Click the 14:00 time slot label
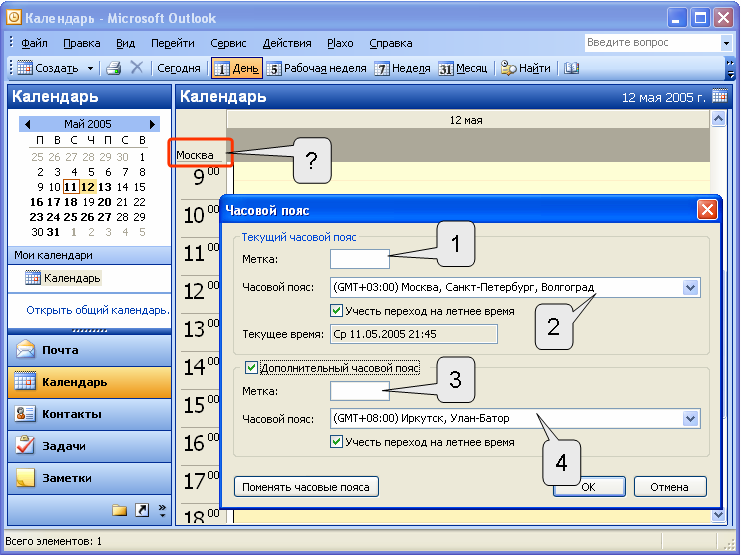Screen dimensions: 741x555 coord(201,367)
